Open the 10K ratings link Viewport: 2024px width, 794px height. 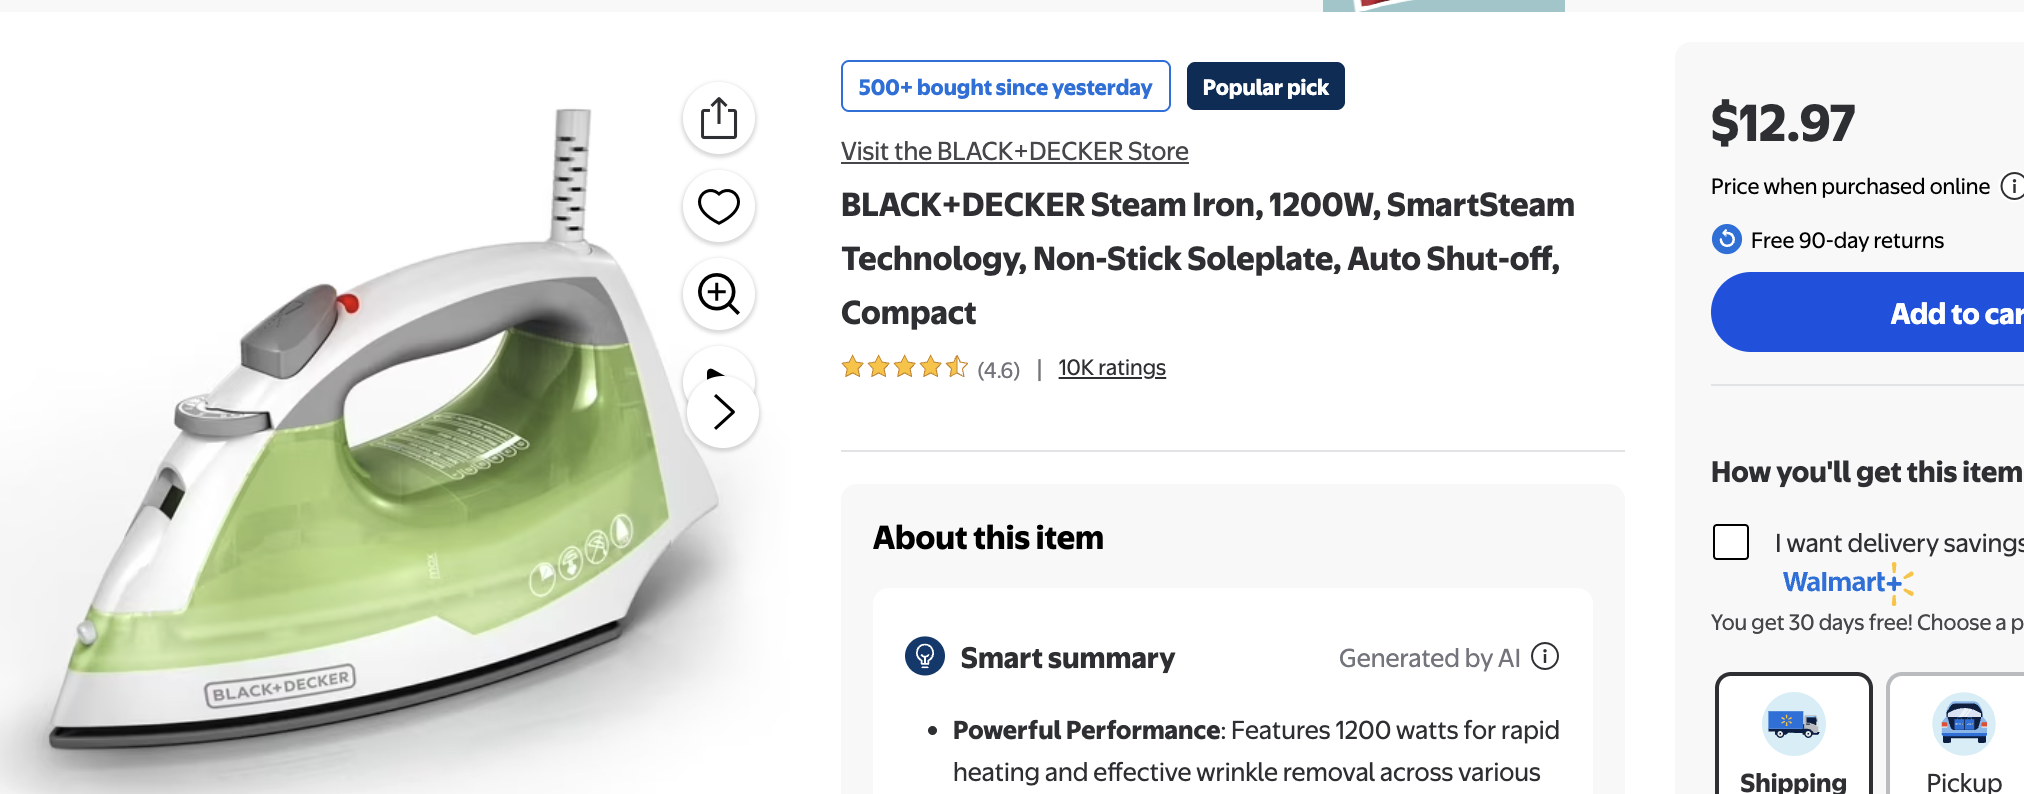click(x=1111, y=368)
